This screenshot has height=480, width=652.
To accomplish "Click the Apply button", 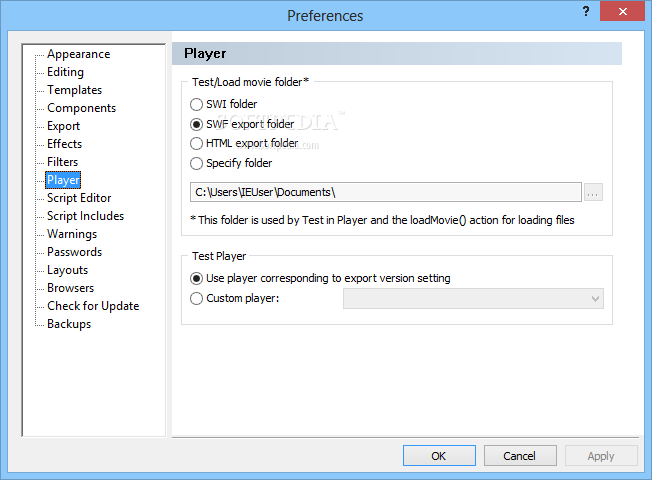I will [x=601, y=456].
